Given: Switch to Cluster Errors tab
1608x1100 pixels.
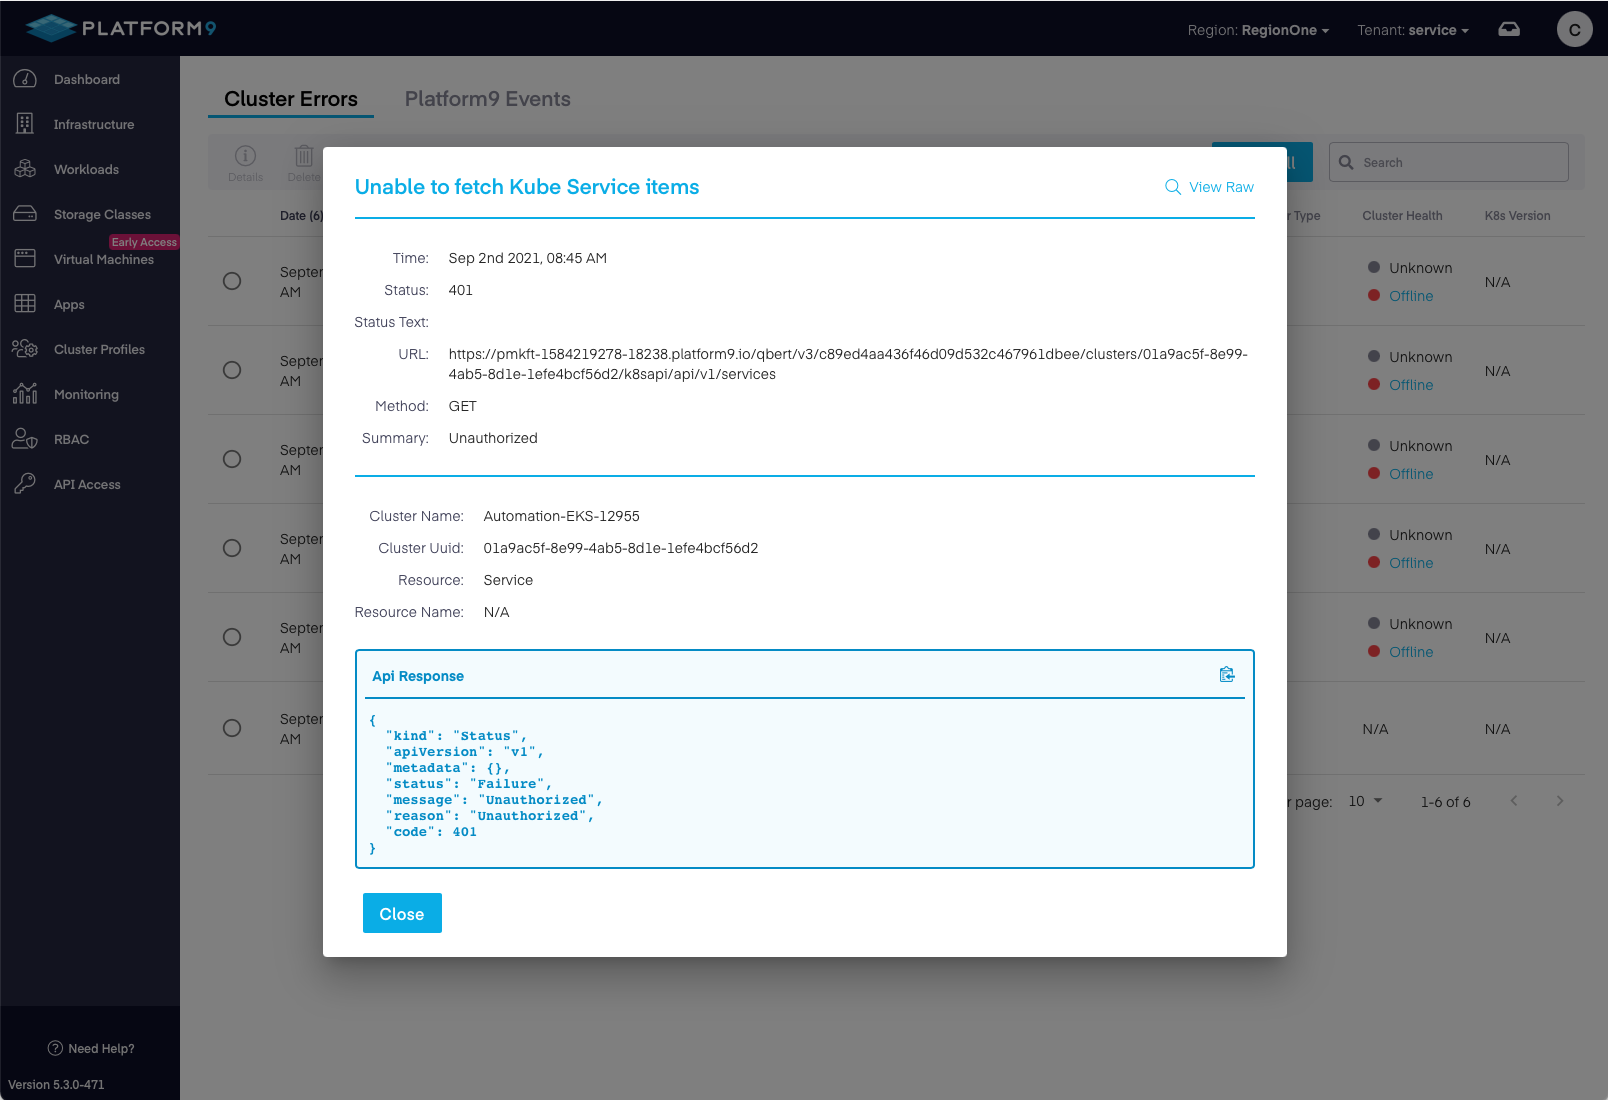Looking at the screenshot, I should click(291, 99).
